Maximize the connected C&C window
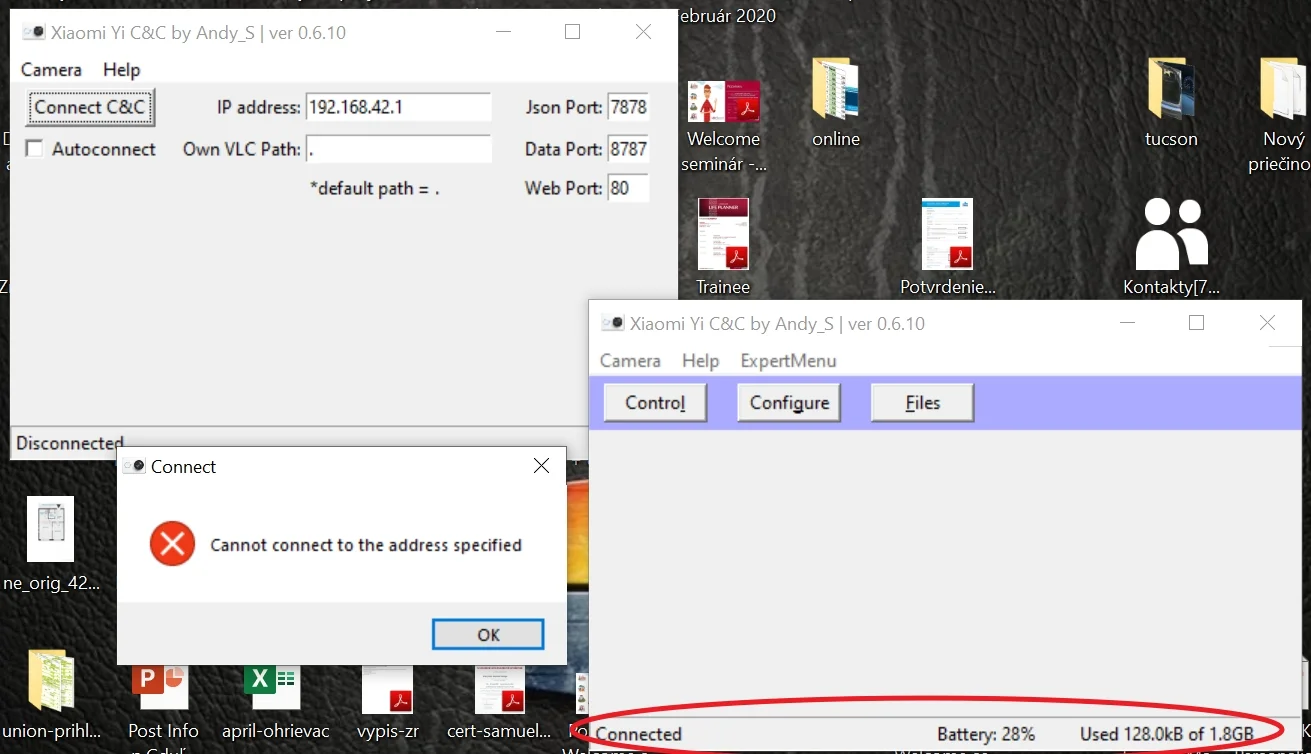1311x754 pixels. [1196, 323]
